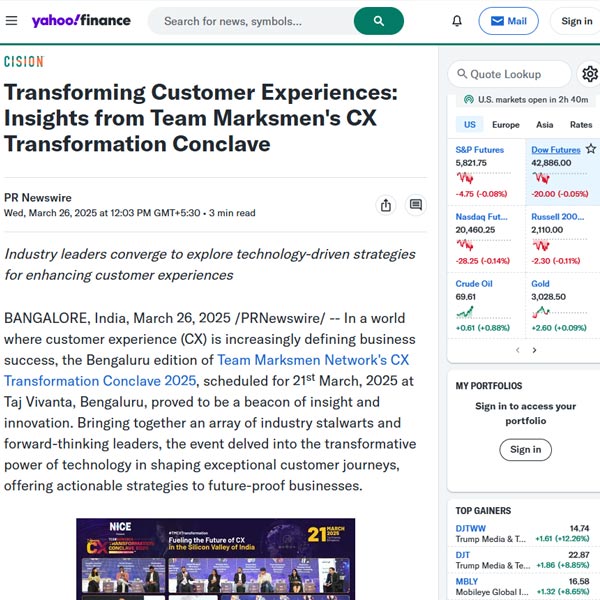
Task: Click the PR Newswire byline
Action: (38, 198)
